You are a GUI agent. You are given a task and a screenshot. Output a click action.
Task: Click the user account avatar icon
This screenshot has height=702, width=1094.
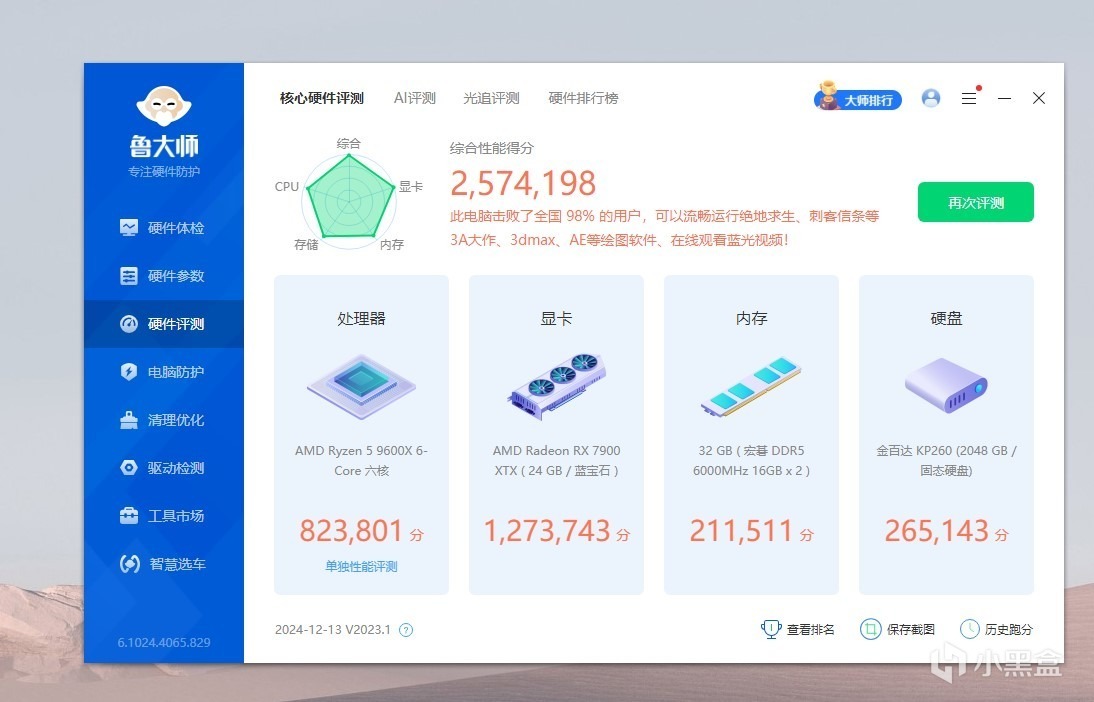coord(931,98)
